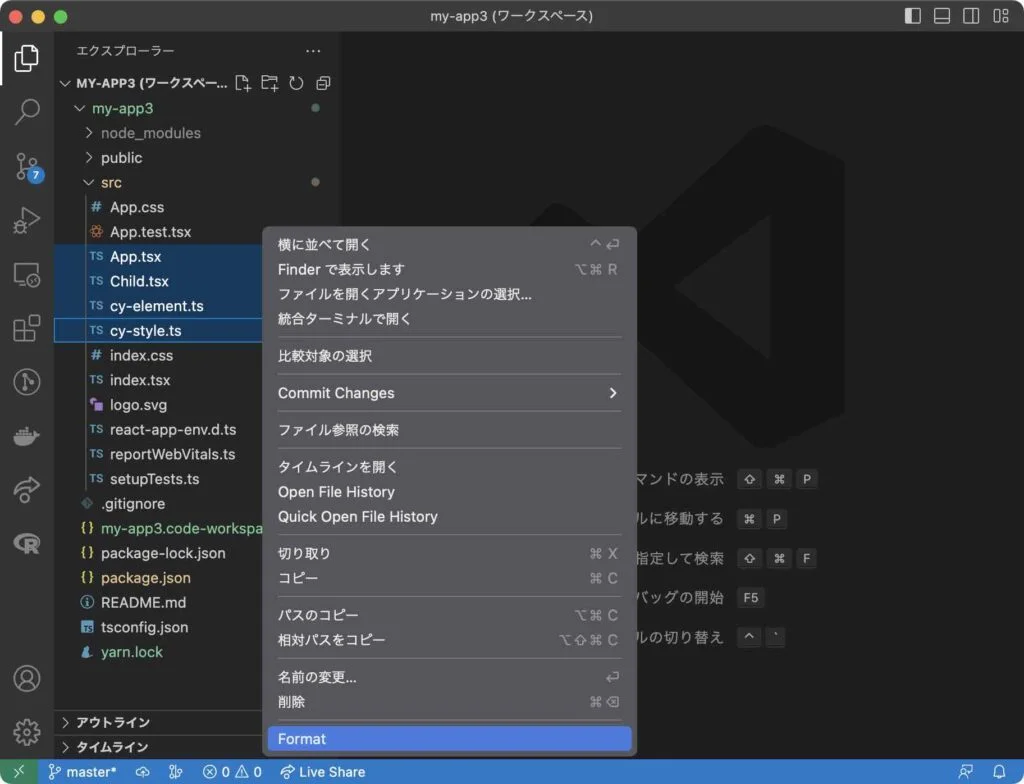
Task: Expand the node_modules folder
Action: (x=150, y=133)
